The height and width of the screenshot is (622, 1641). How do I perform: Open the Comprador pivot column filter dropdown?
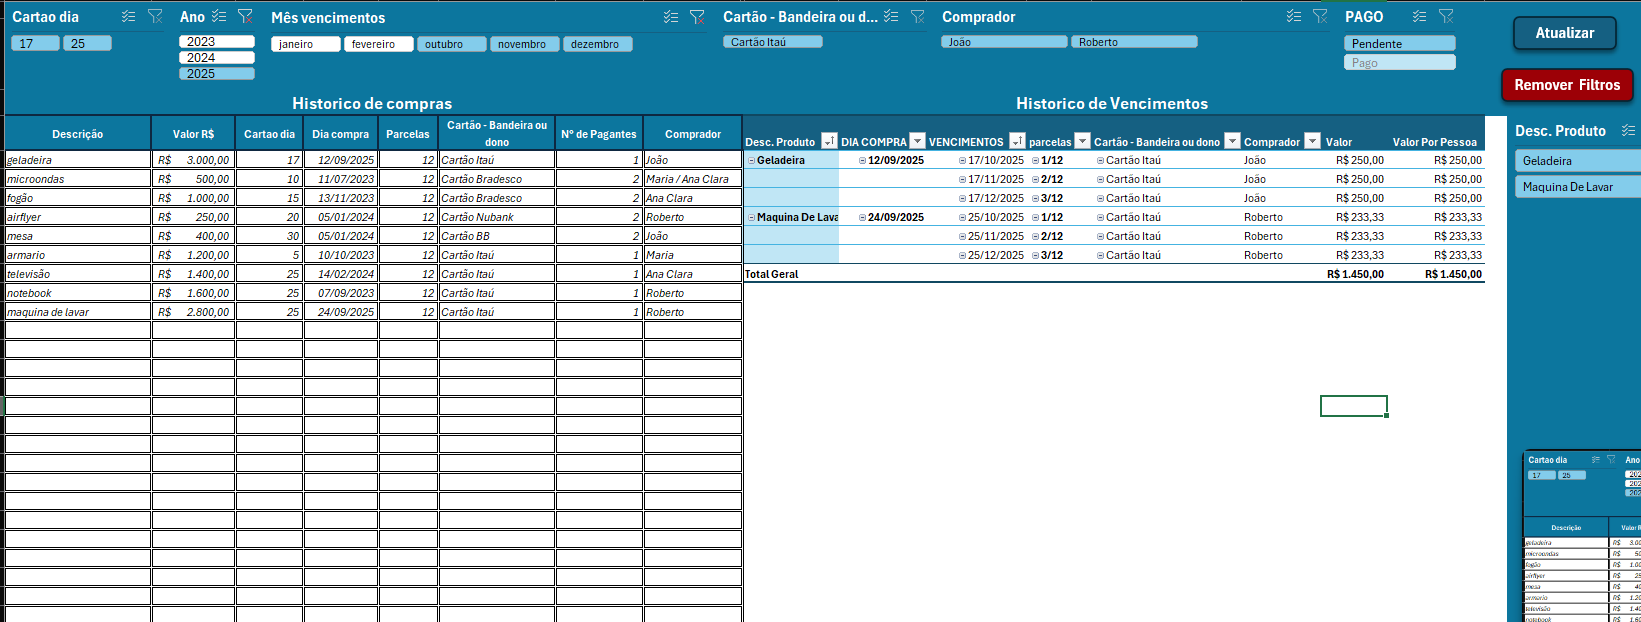(1312, 142)
